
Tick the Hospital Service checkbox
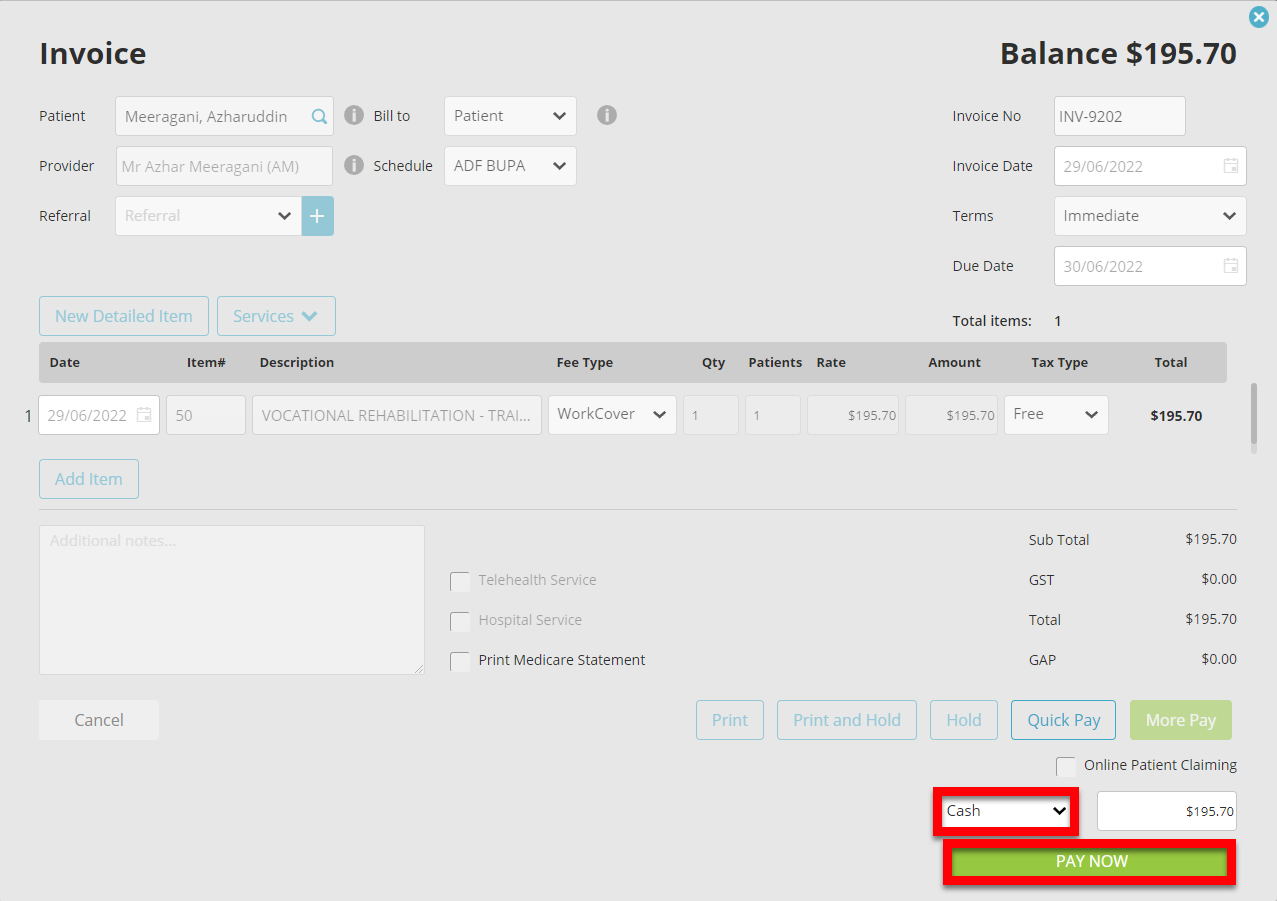(x=460, y=621)
